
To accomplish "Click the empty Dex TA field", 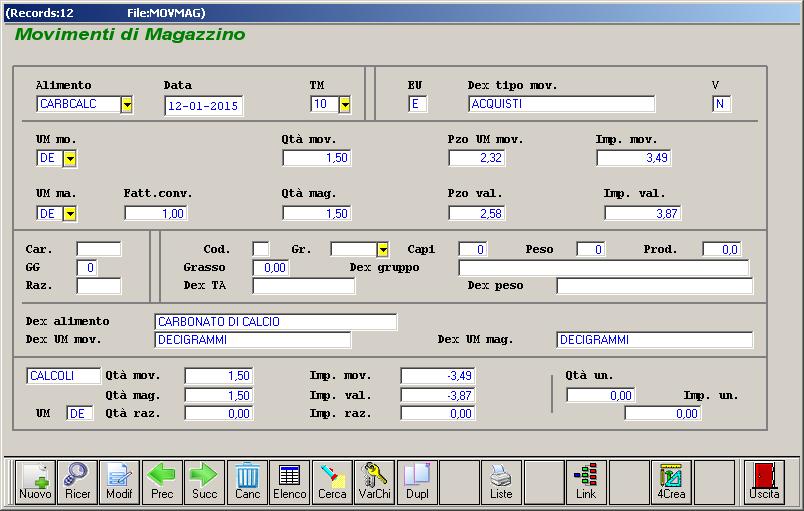I will [304, 286].
